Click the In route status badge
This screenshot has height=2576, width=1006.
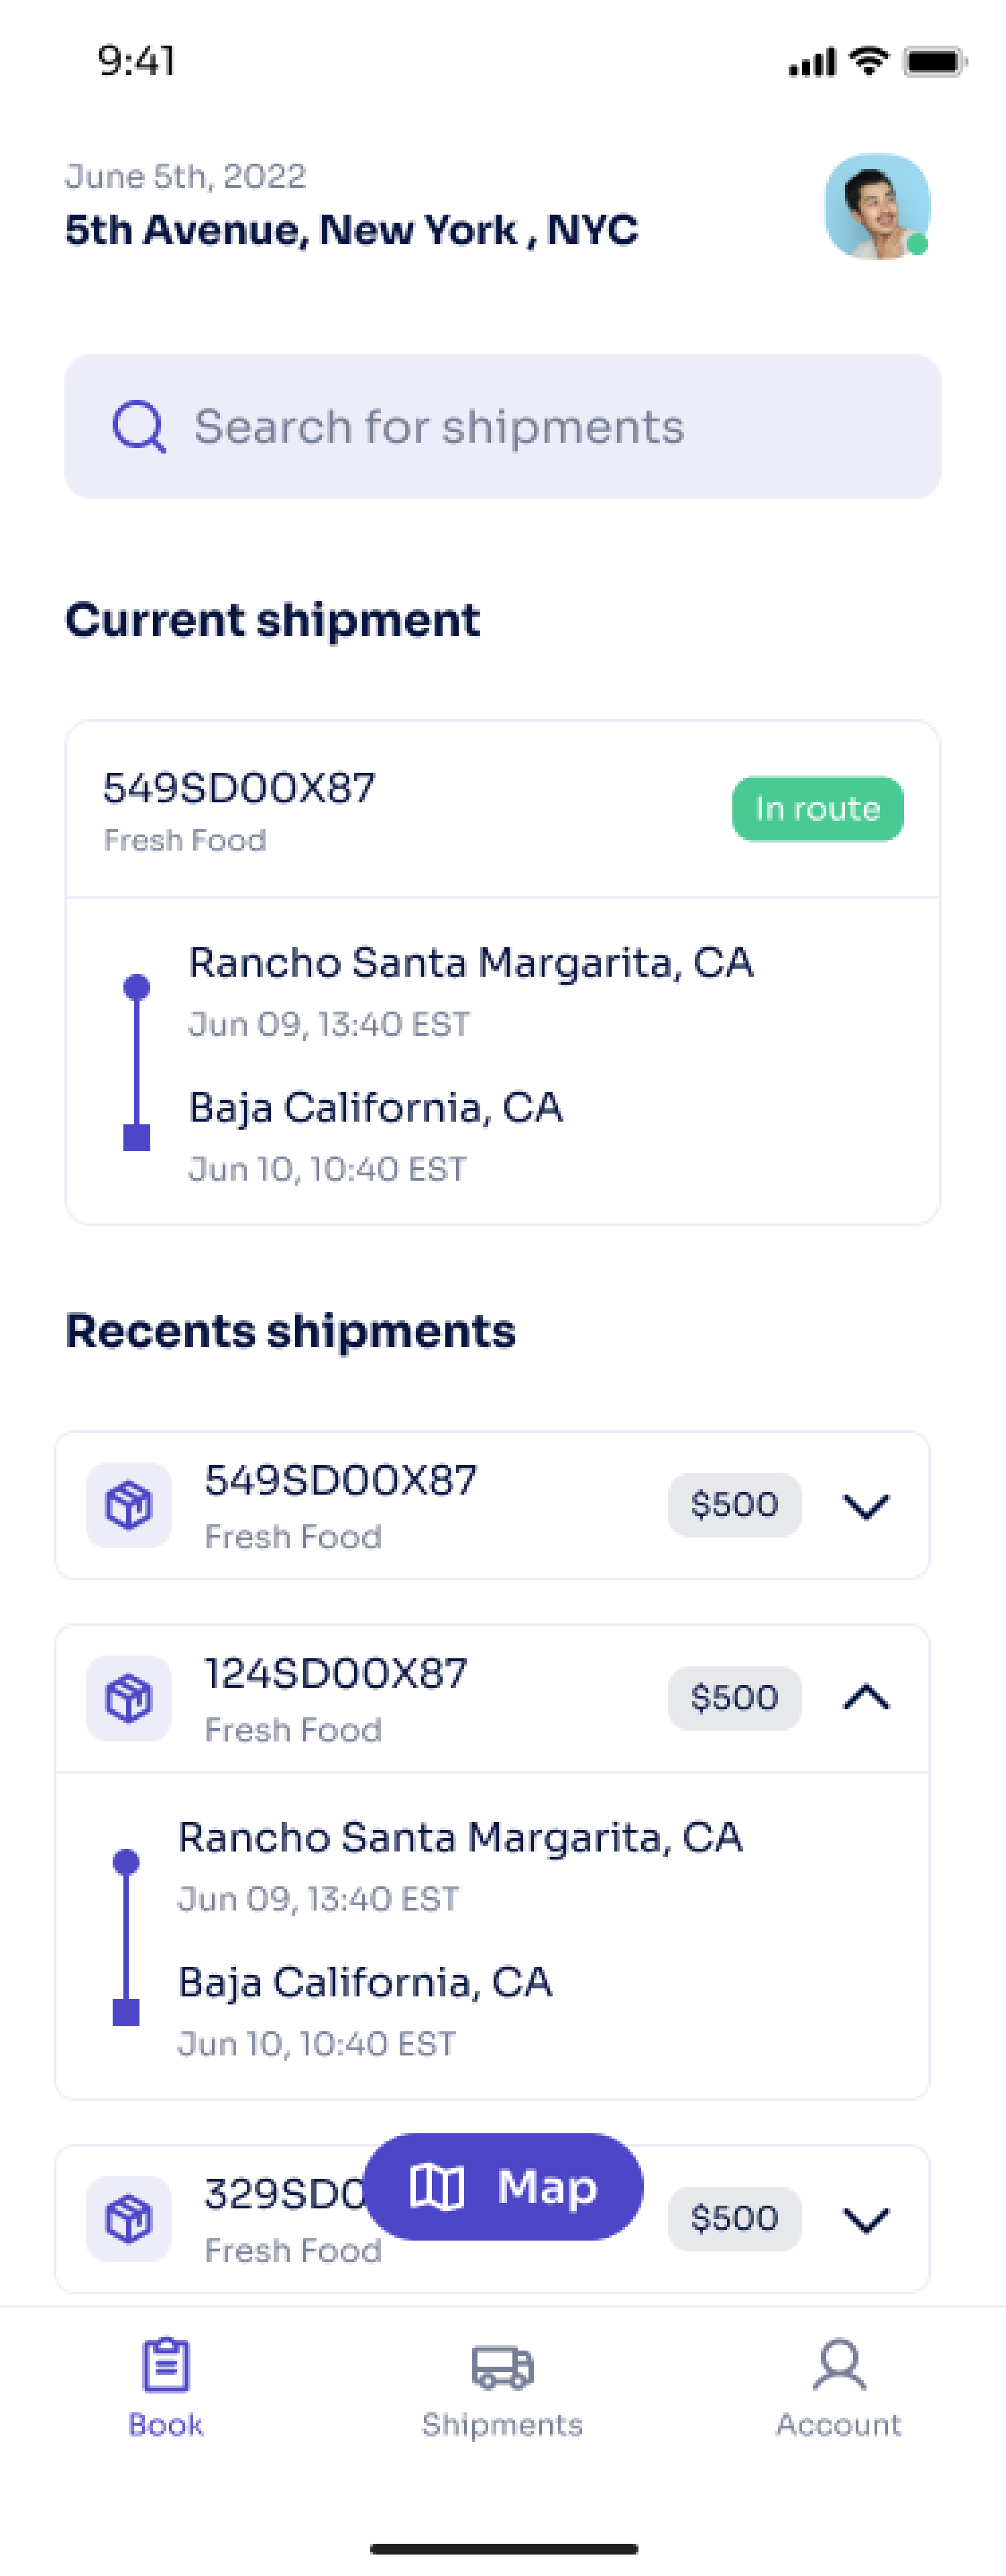[818, 809]
